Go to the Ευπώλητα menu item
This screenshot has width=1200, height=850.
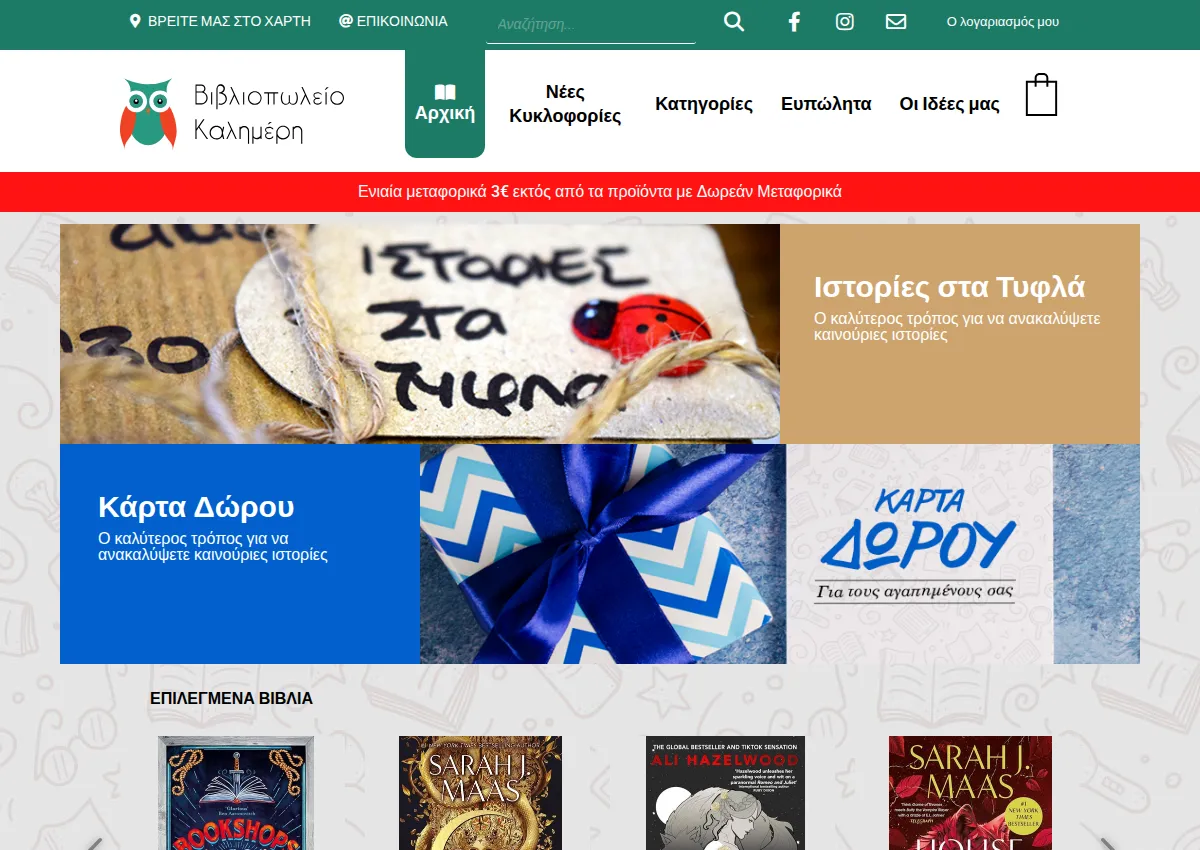click(826, 104)
